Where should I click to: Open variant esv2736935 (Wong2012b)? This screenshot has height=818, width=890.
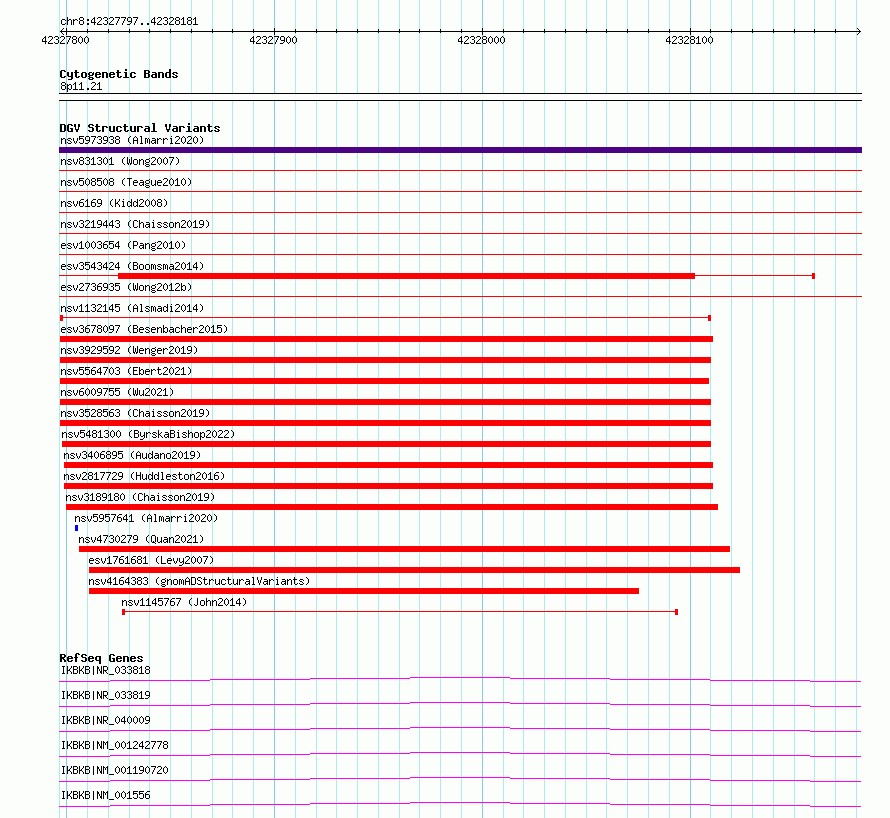click(x=126, y=287)
